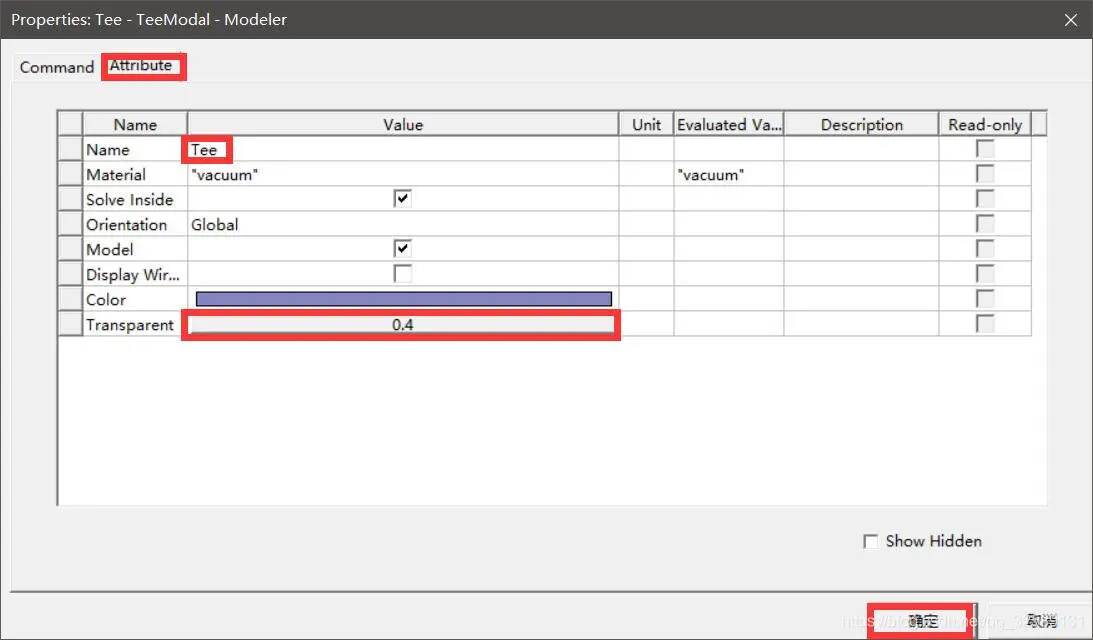This screenshot has height=640, width=1093.
Task: Check Read-only for the Material row
Action: click(x=985, y=174)
